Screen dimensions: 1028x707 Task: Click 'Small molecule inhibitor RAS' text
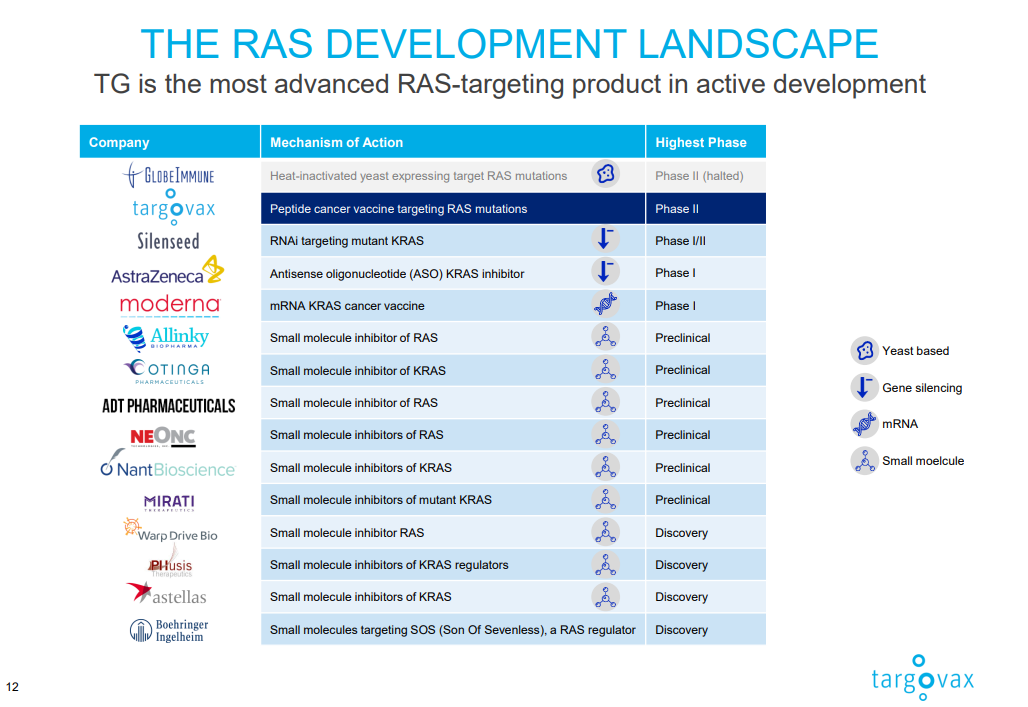click(x=347, y=533)
